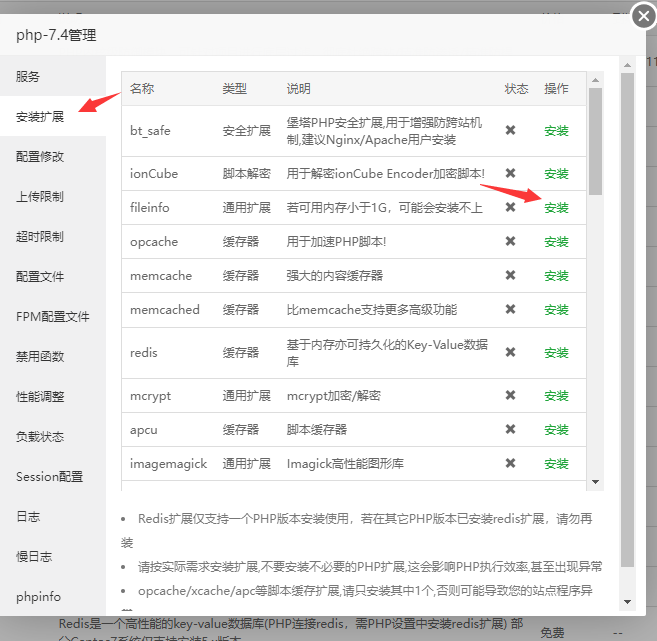
Task: Click the memcache status X icon
Action: pos(510,275)
